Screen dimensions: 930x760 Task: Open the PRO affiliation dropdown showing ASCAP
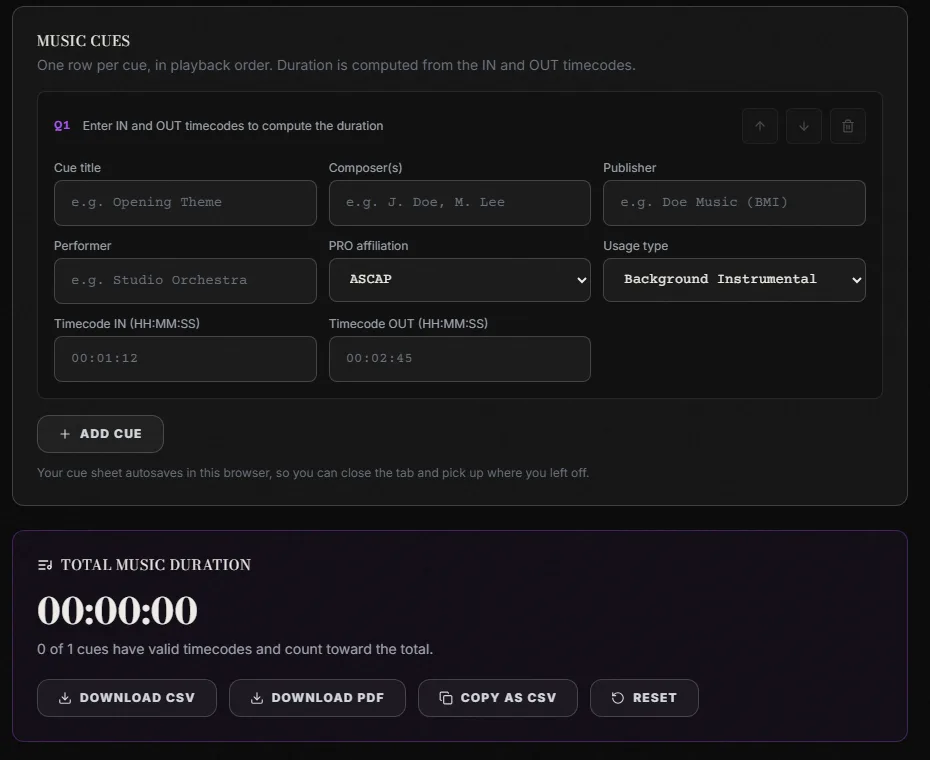[x=460, y=279]
